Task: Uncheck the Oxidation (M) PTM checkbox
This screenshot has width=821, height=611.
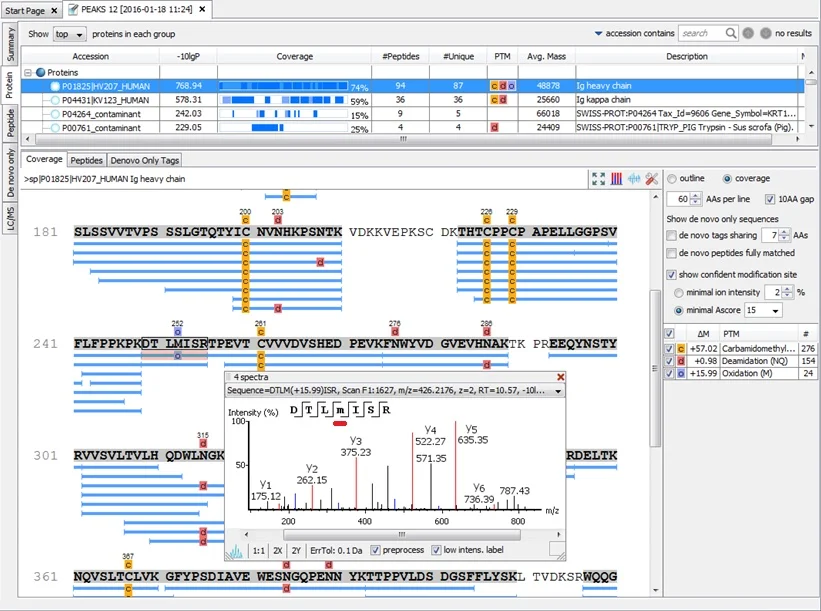Action: (x=669, y=374)
